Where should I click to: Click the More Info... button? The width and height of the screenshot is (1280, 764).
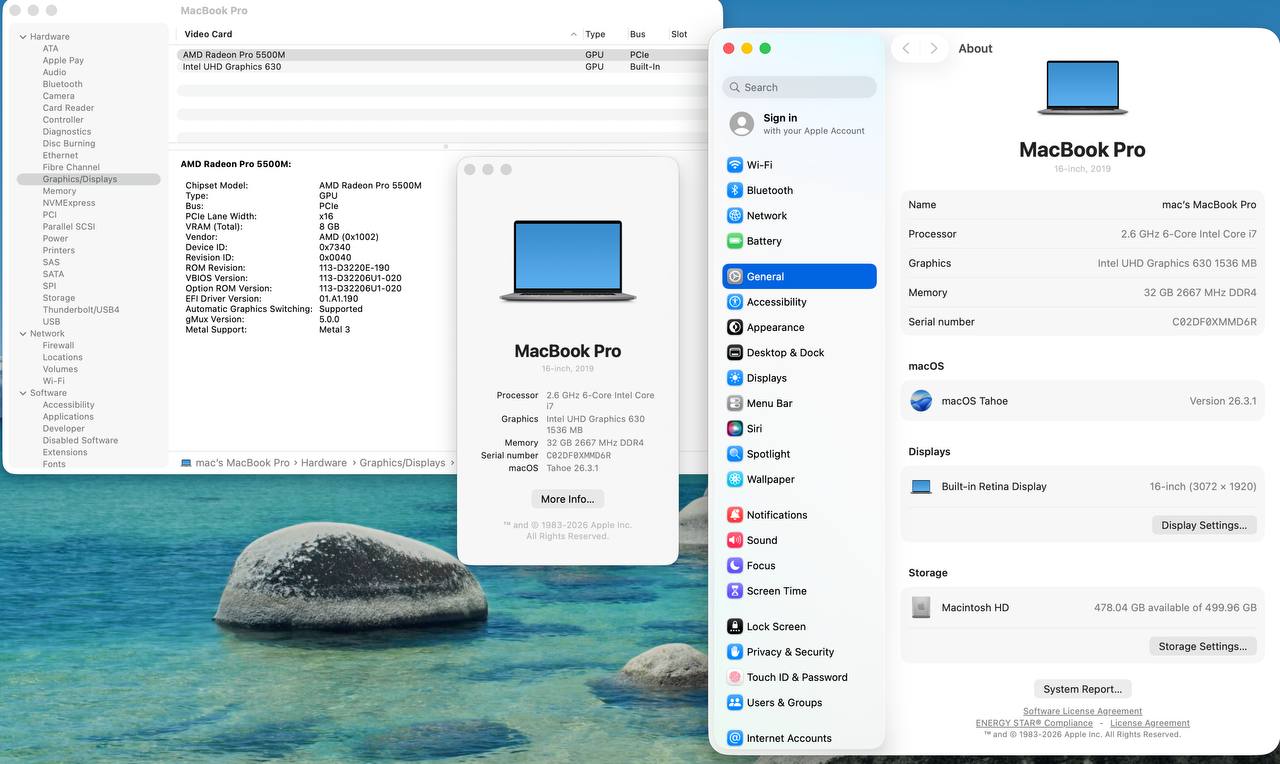pos(567,499)
